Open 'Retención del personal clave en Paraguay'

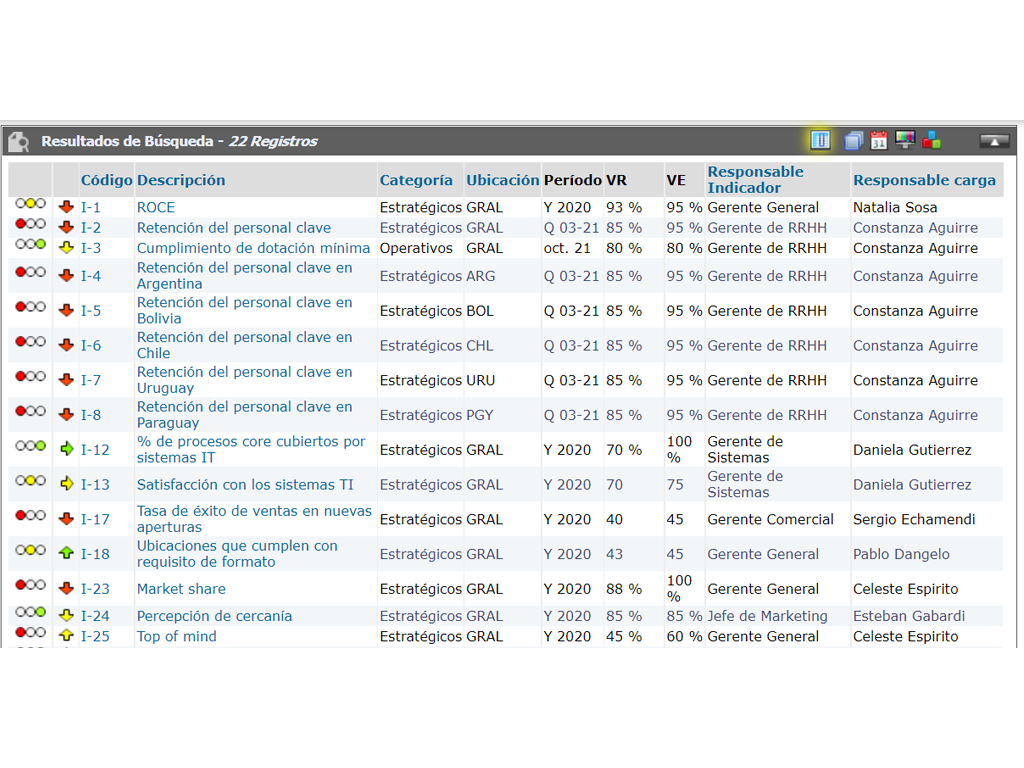point(244,414)
